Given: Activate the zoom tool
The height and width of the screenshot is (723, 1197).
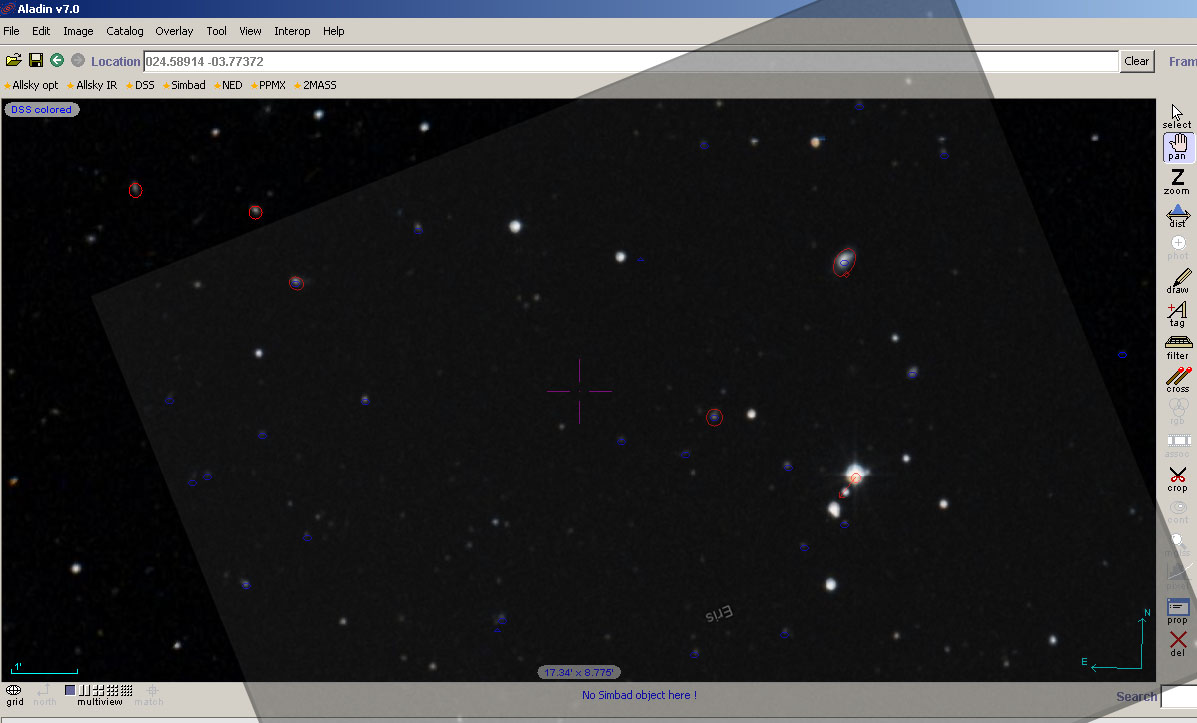Looking at the screenshot, I should (1177, 181).
